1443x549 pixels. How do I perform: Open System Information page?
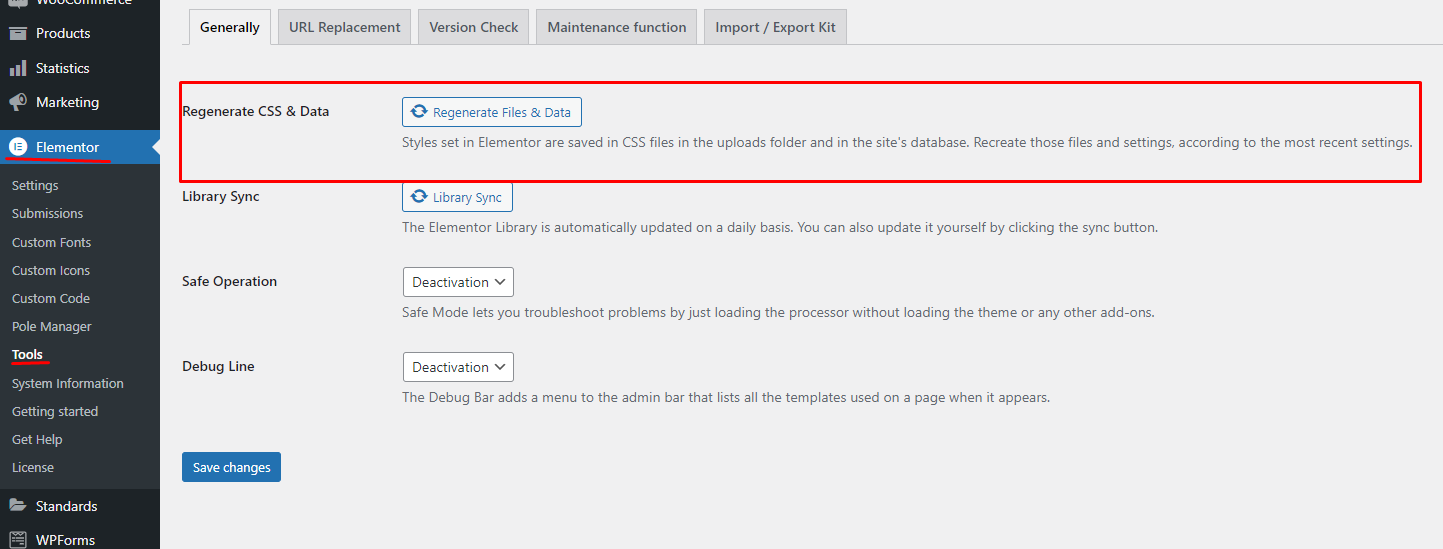click(68, 383)
